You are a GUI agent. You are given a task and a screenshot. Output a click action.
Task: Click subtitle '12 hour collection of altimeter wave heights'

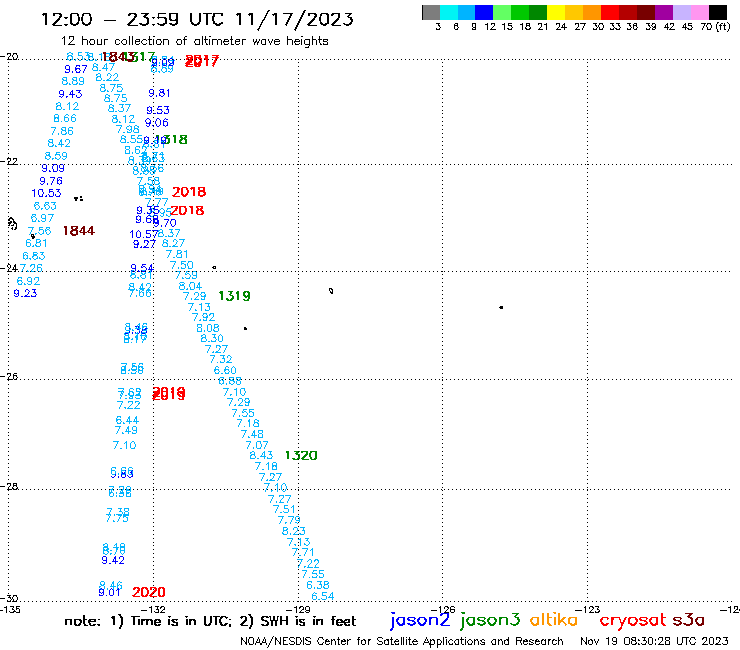(x=194, y=42)
